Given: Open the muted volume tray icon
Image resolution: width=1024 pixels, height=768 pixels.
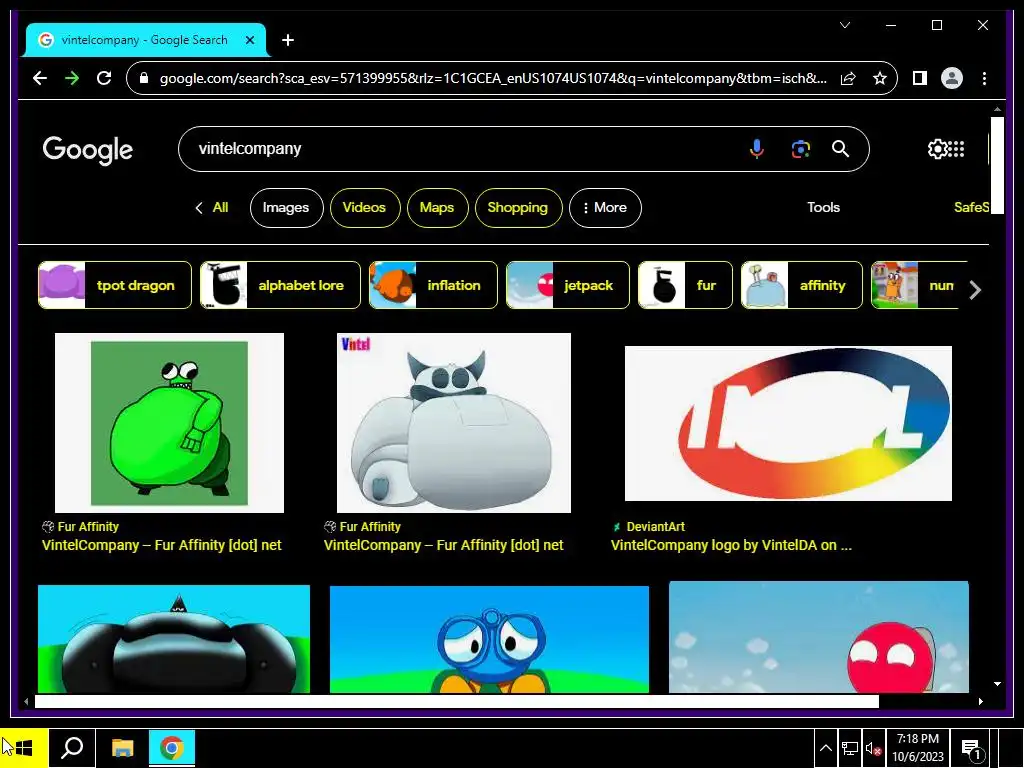Looking at the screenshot, I should click(873, 748).
